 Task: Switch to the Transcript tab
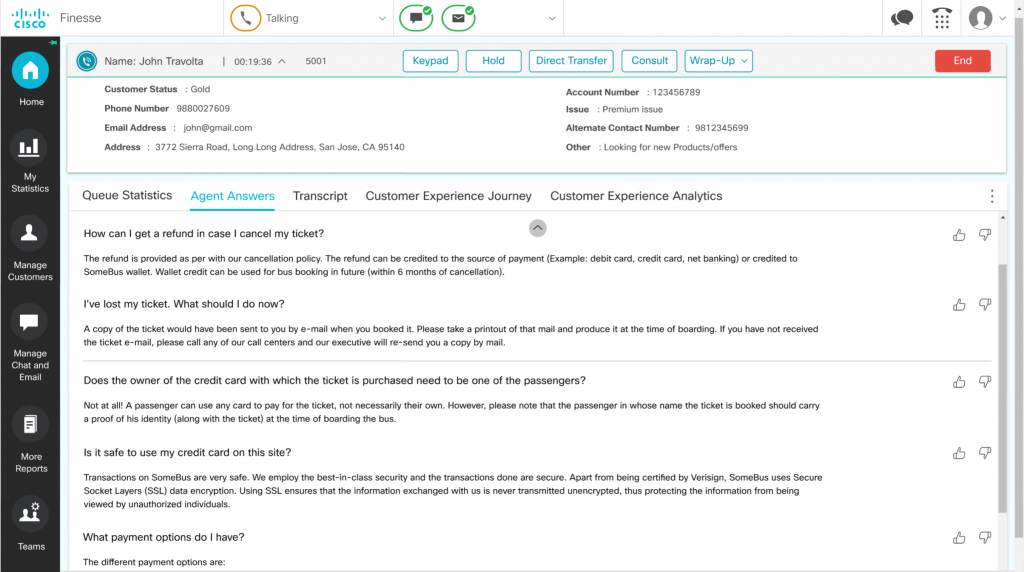pyautogui.click(x=320, y=196)
